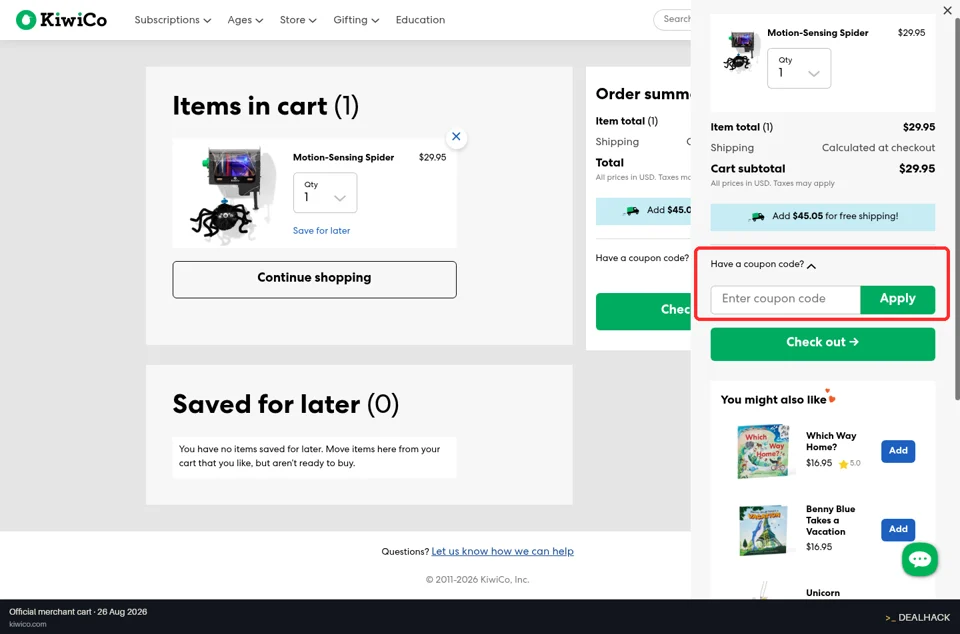Open Benny Blue Takes a Vacation cover
960x634 pixels.
763,530
